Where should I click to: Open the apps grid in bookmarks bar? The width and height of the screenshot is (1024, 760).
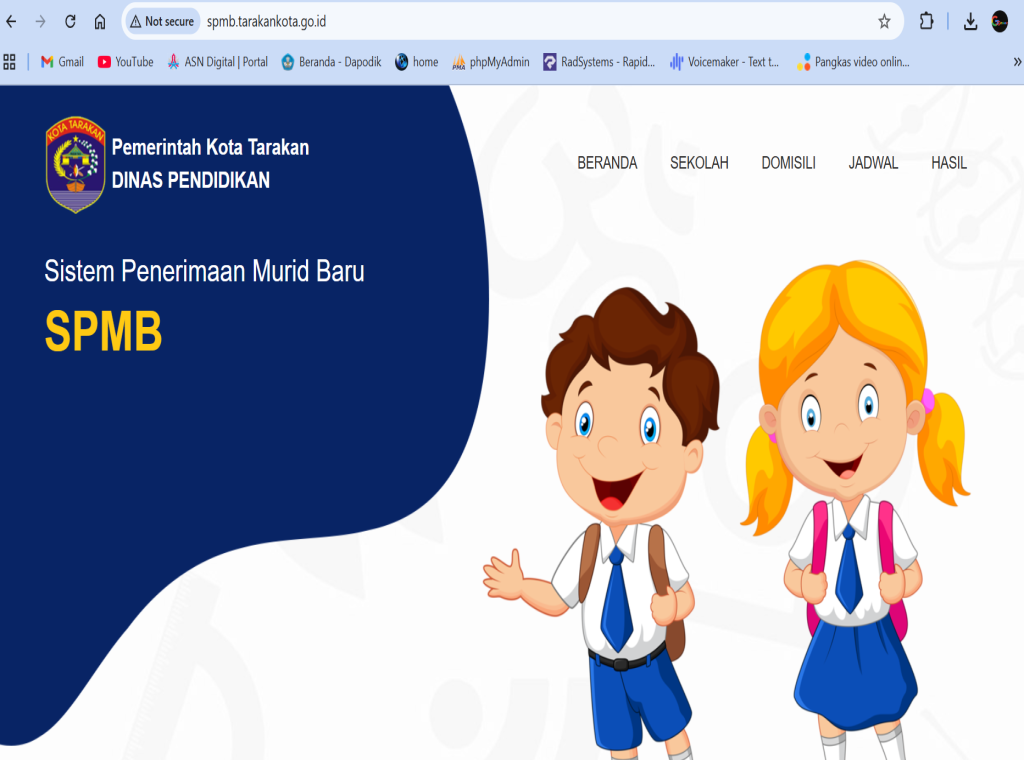10,62
